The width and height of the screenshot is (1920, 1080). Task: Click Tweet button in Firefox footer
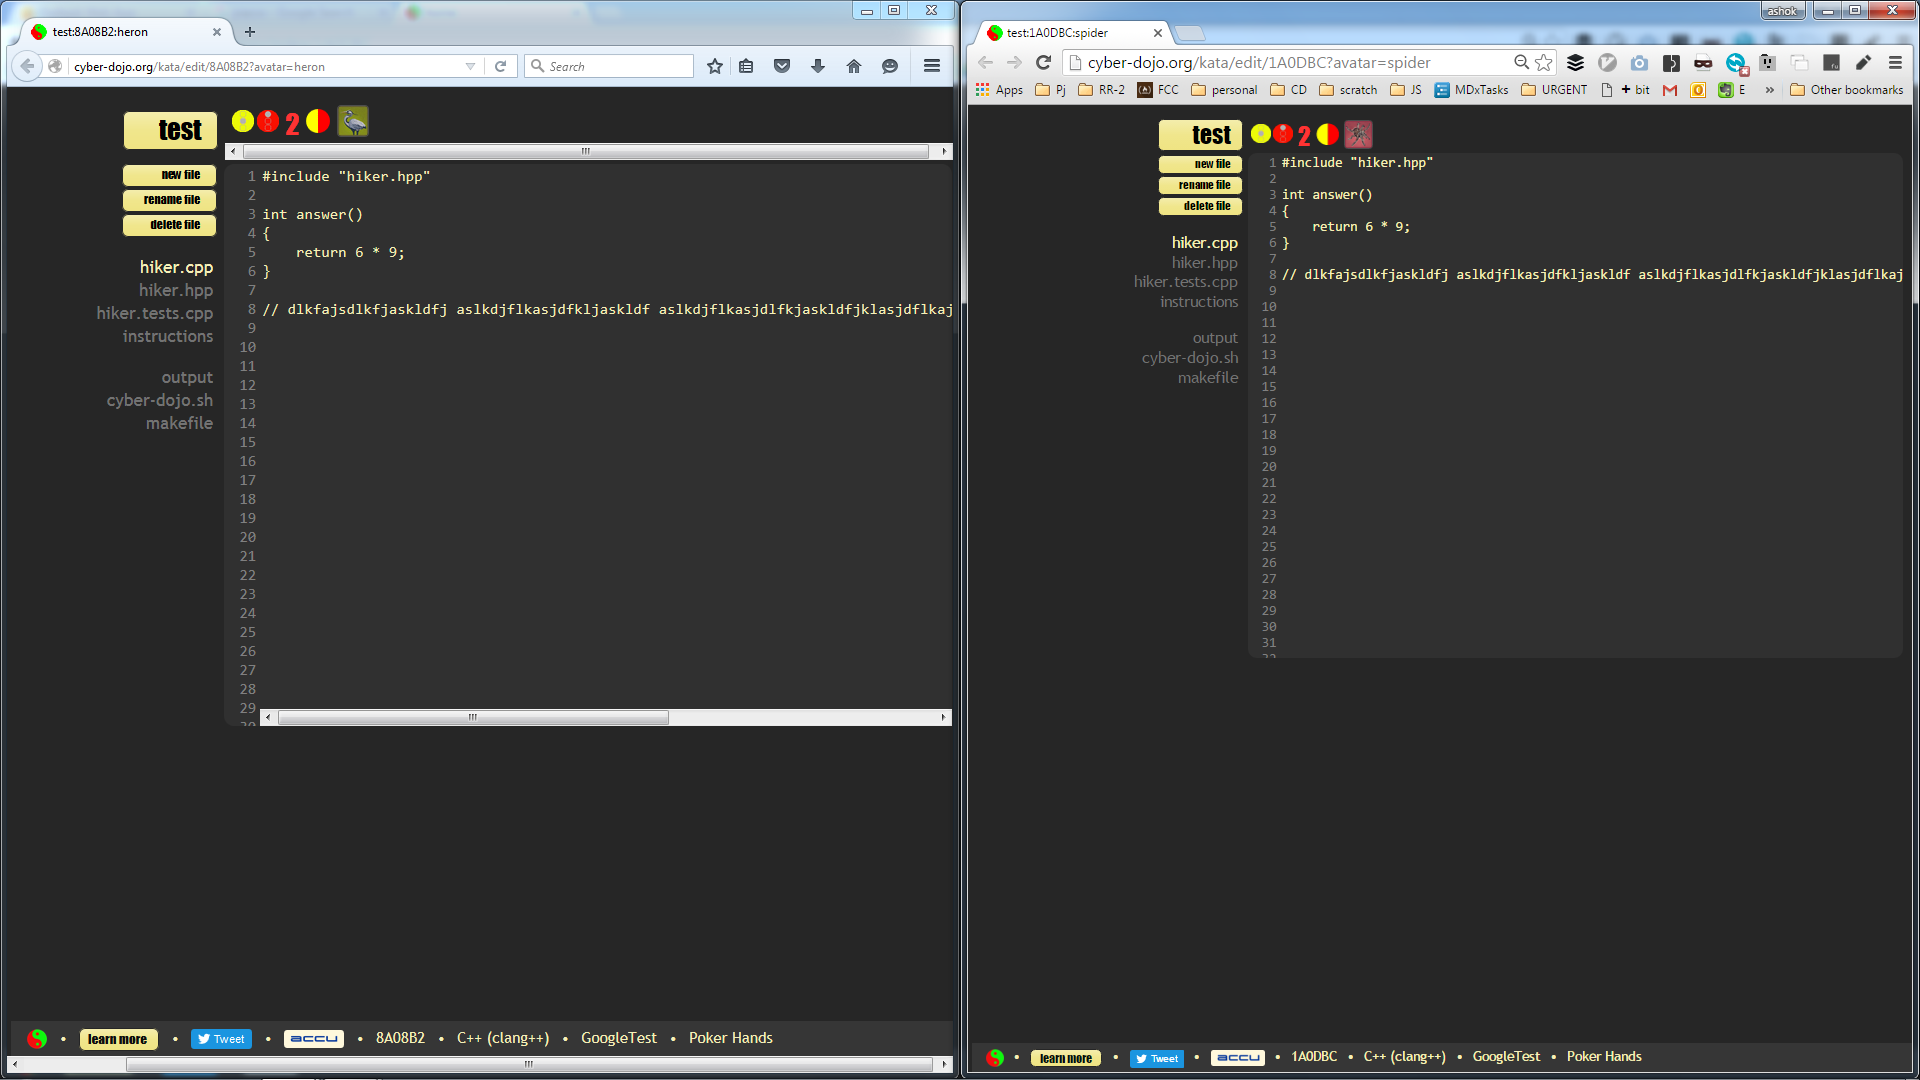(221, 1039)
